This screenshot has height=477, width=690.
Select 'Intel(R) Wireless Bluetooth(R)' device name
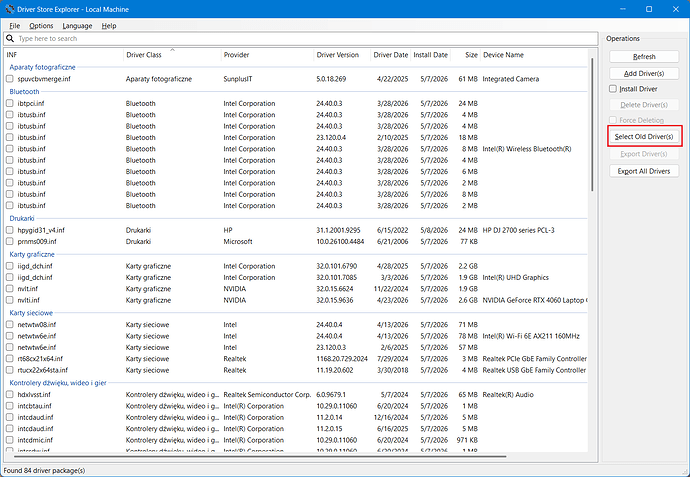click(527, 149)
